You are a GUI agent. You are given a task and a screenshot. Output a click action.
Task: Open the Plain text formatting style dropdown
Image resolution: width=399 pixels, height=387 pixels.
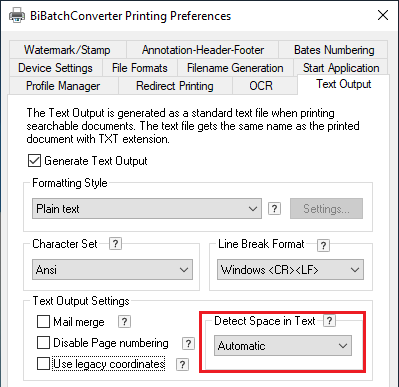click(147, 209)
